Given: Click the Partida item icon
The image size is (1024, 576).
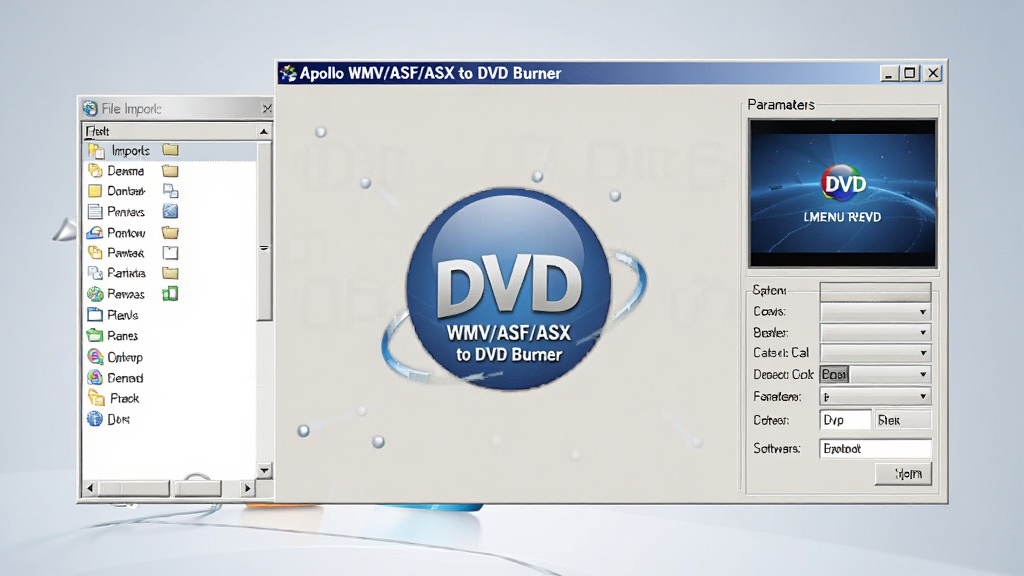Looking at the screenshot, I should click(95, 273).
